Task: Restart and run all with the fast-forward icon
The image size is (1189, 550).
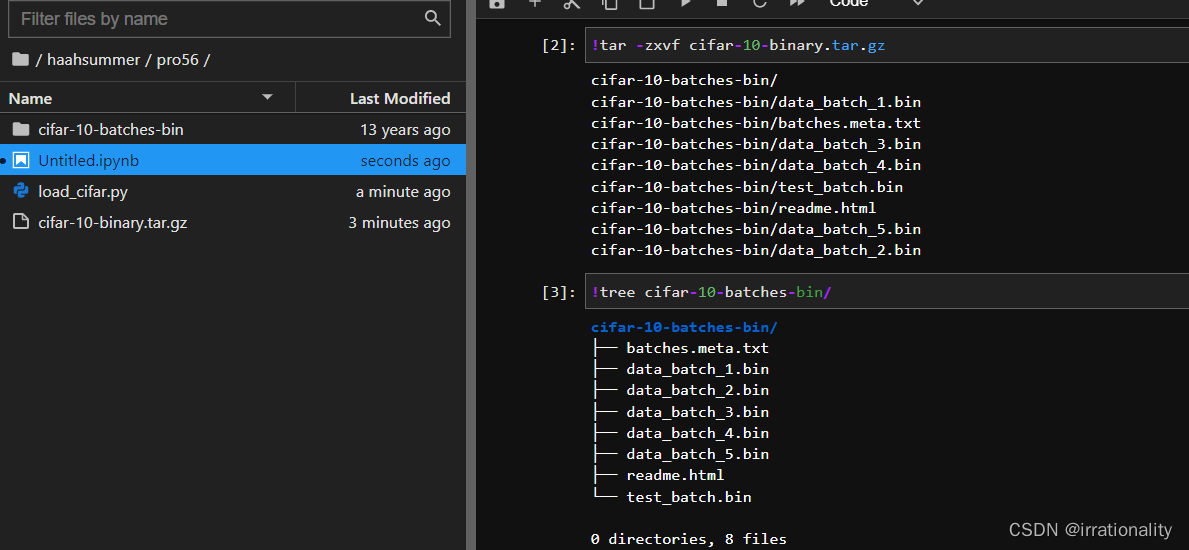Action: click(797, 3)
